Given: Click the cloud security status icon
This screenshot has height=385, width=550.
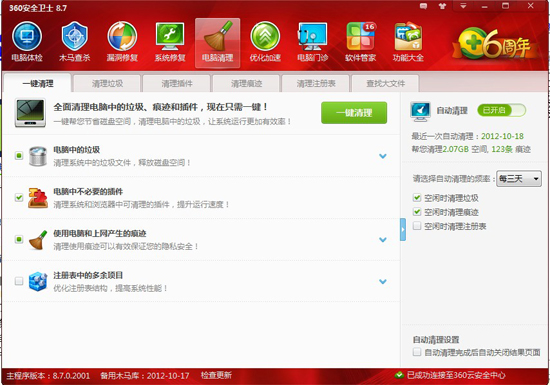Looking at the screenshot, I should (x=399, y=375).
